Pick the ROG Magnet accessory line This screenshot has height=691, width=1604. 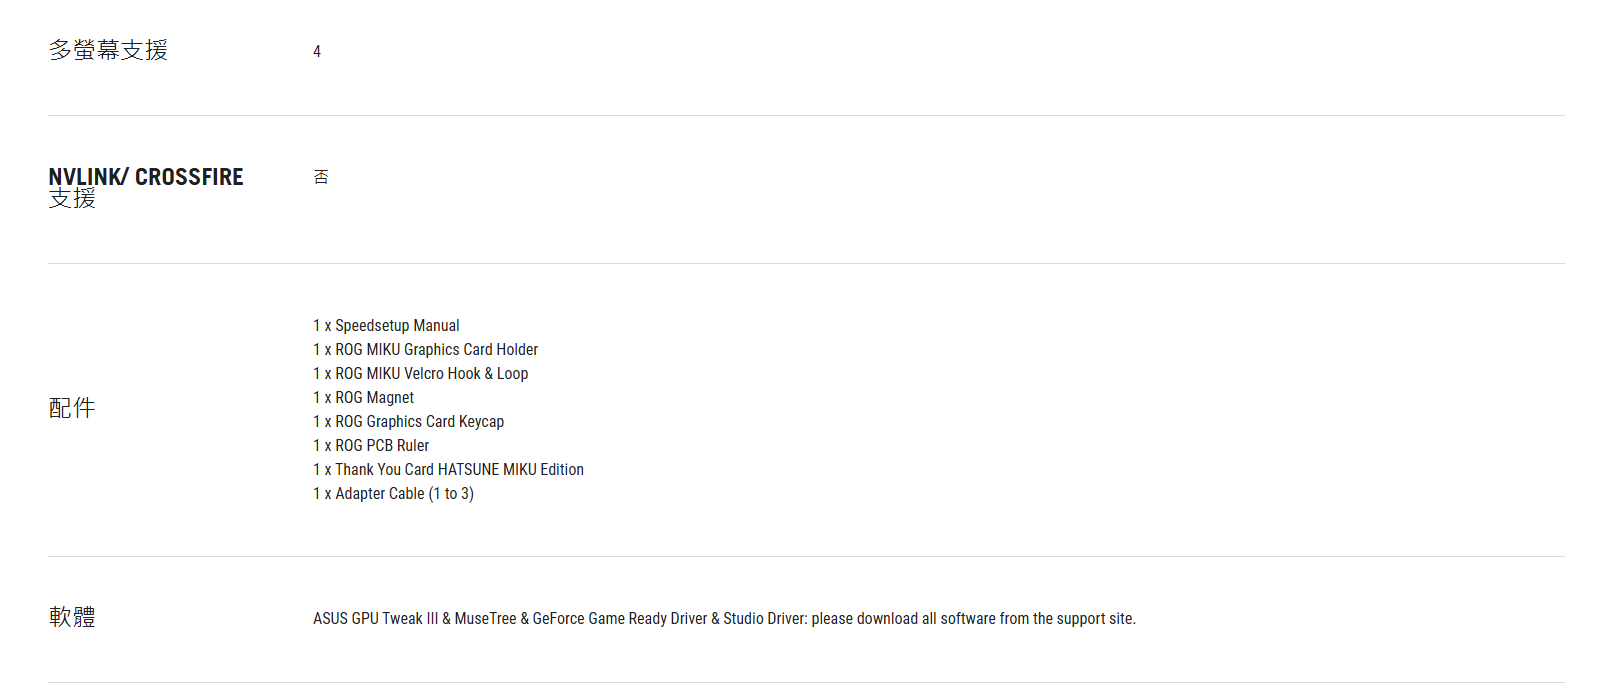(x=363, y=398)
